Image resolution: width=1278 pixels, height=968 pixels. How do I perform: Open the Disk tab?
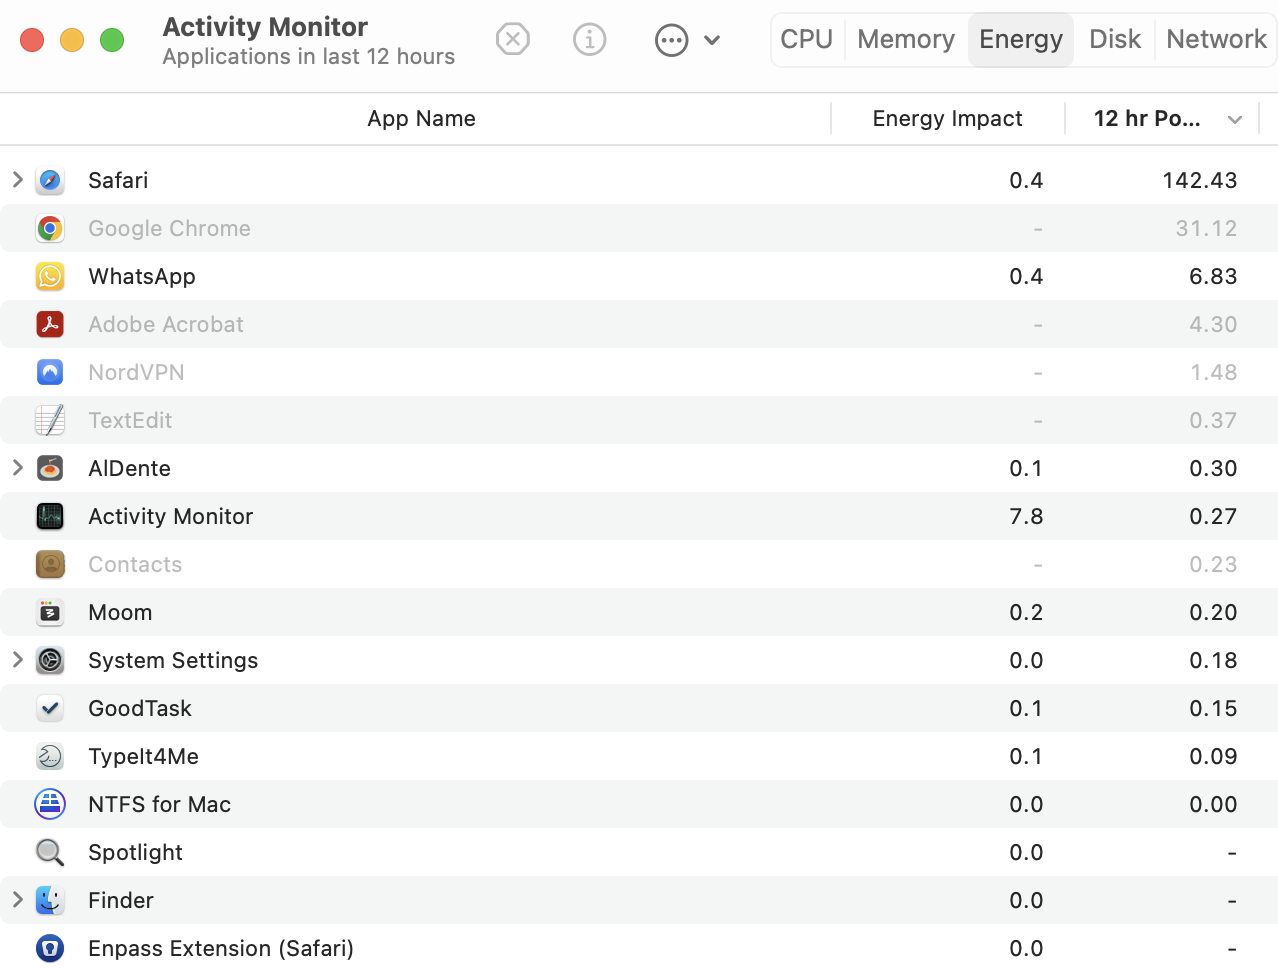tap(1114, 39)
